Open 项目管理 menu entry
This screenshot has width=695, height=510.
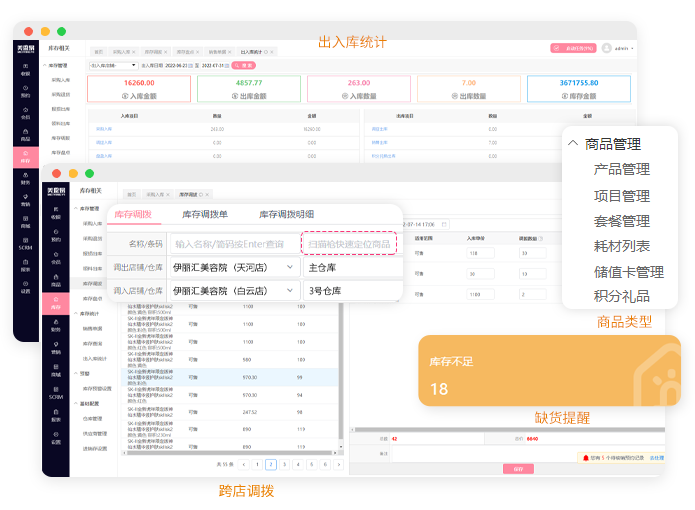(621, 196)
